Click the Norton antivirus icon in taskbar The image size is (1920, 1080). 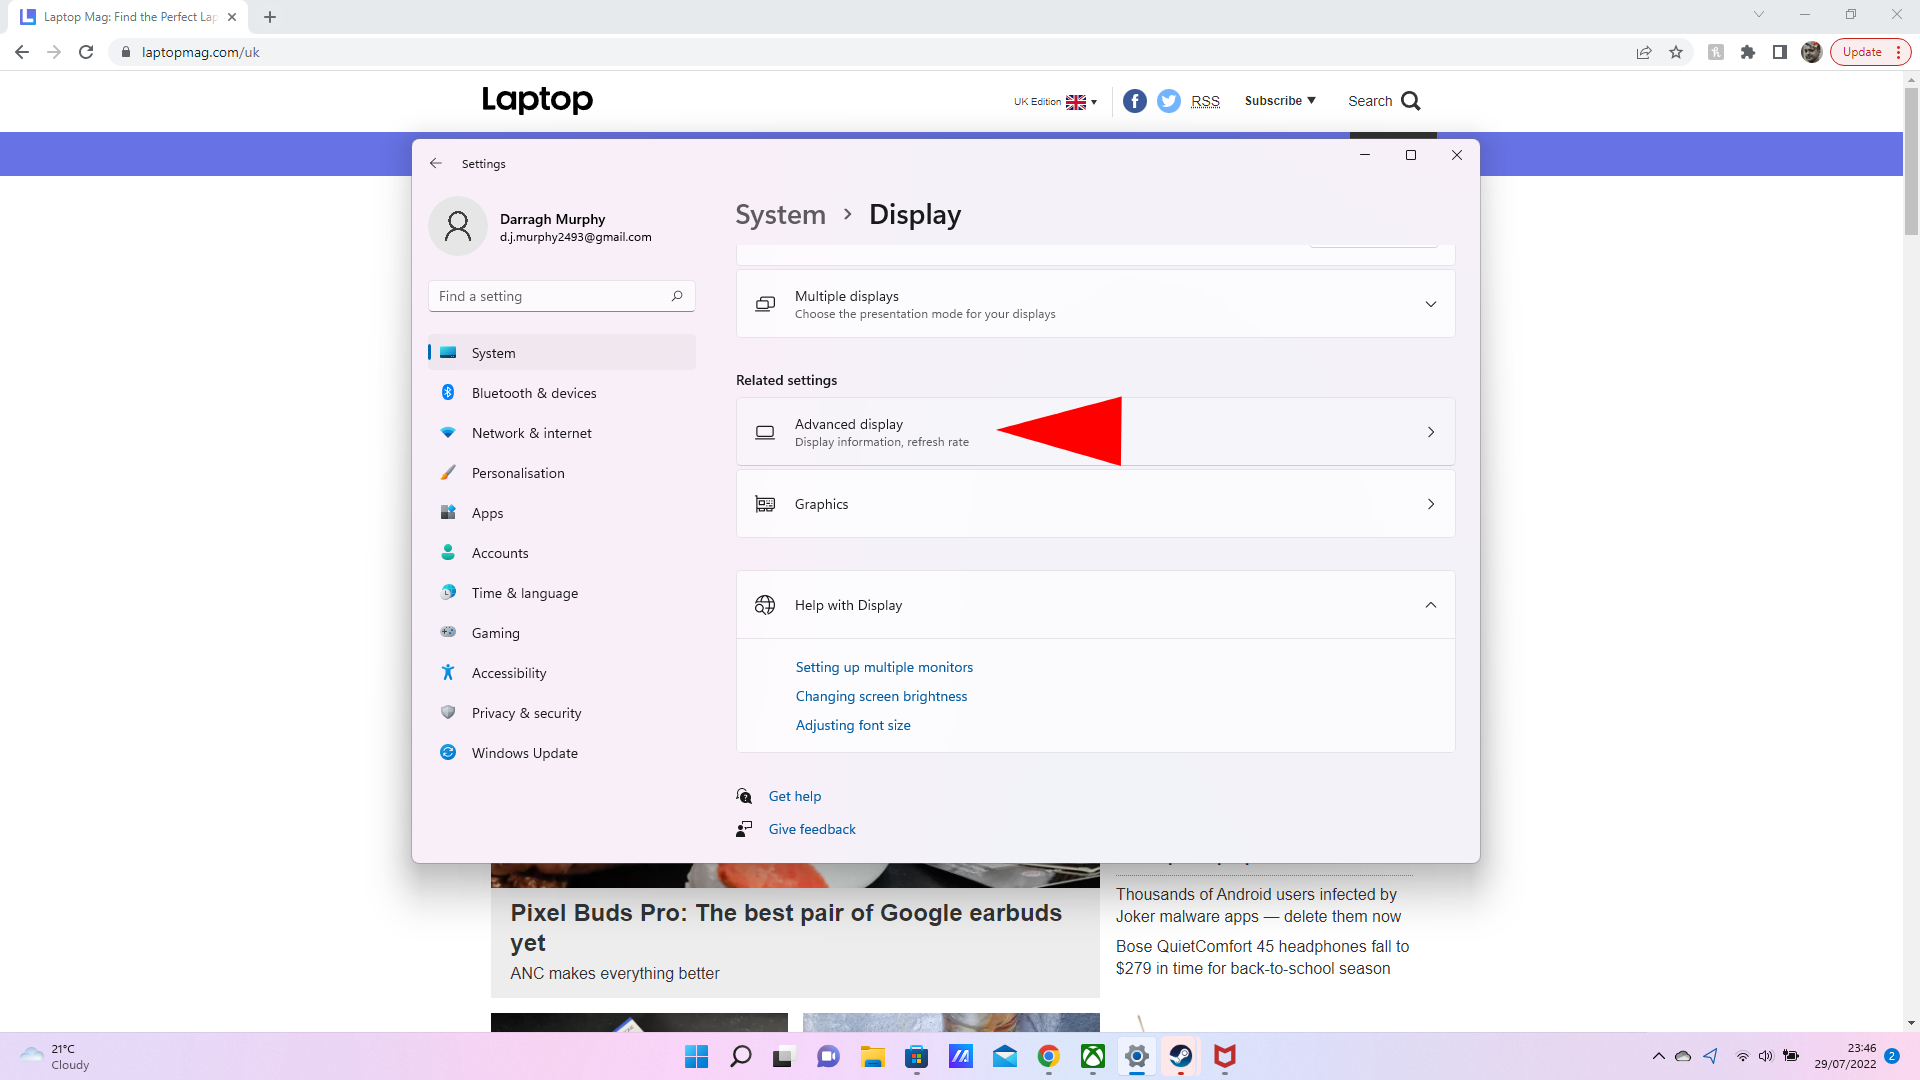(1222, 1056)
